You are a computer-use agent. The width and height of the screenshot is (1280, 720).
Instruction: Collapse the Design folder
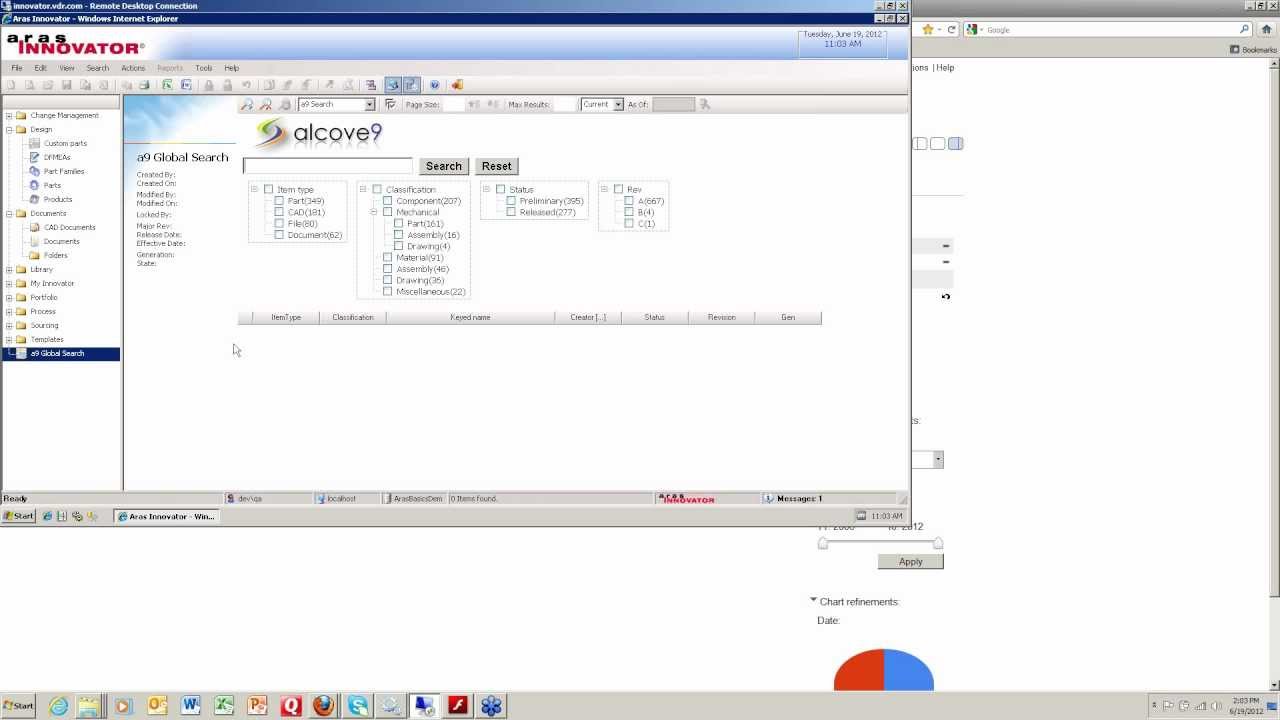9,129
